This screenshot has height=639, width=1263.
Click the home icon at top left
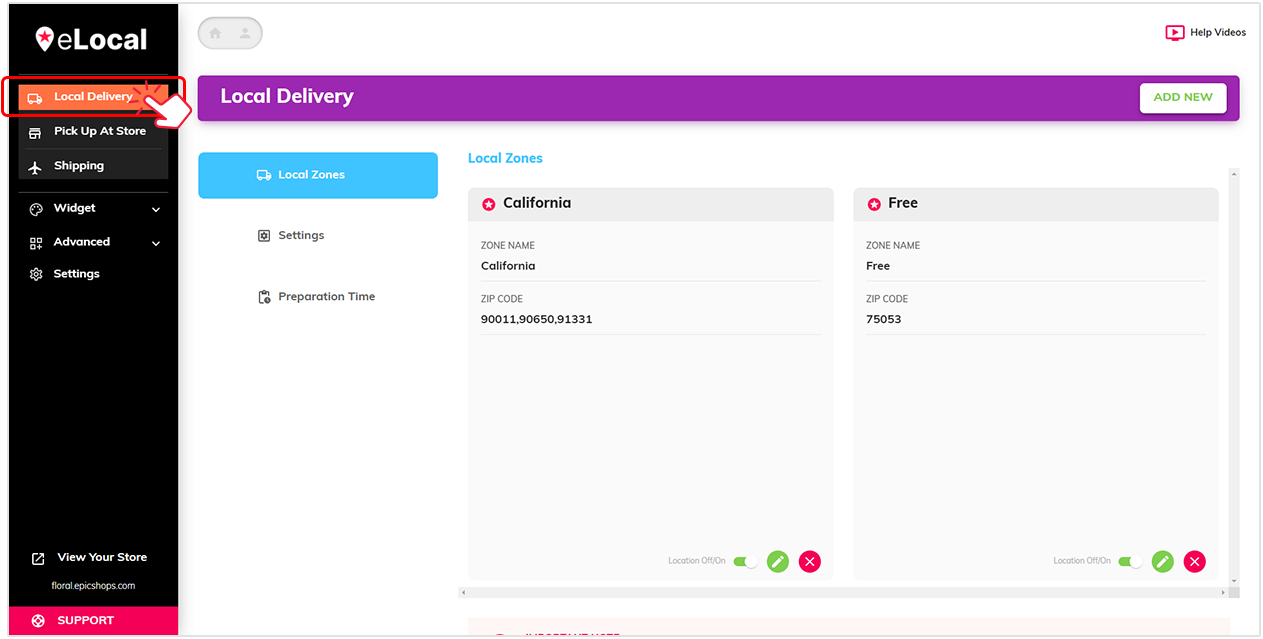click(x=215, y=33)
